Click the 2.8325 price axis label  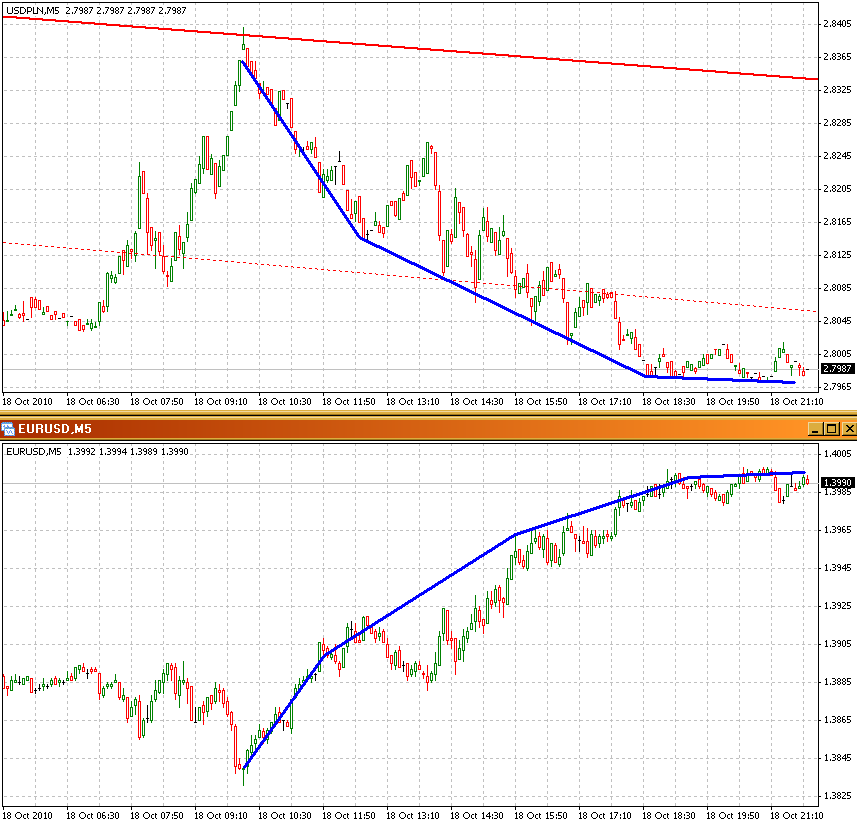(x=837, y=90)
